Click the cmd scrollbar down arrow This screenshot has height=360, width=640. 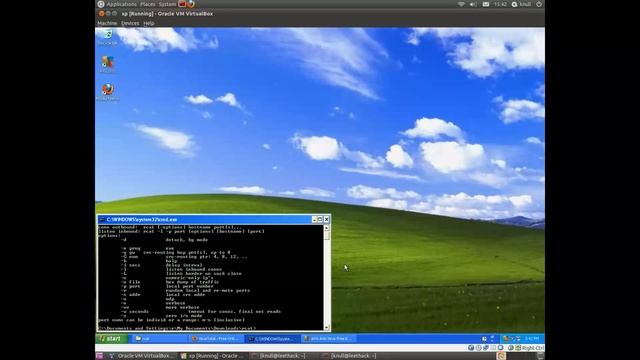[x=327, y=327]
